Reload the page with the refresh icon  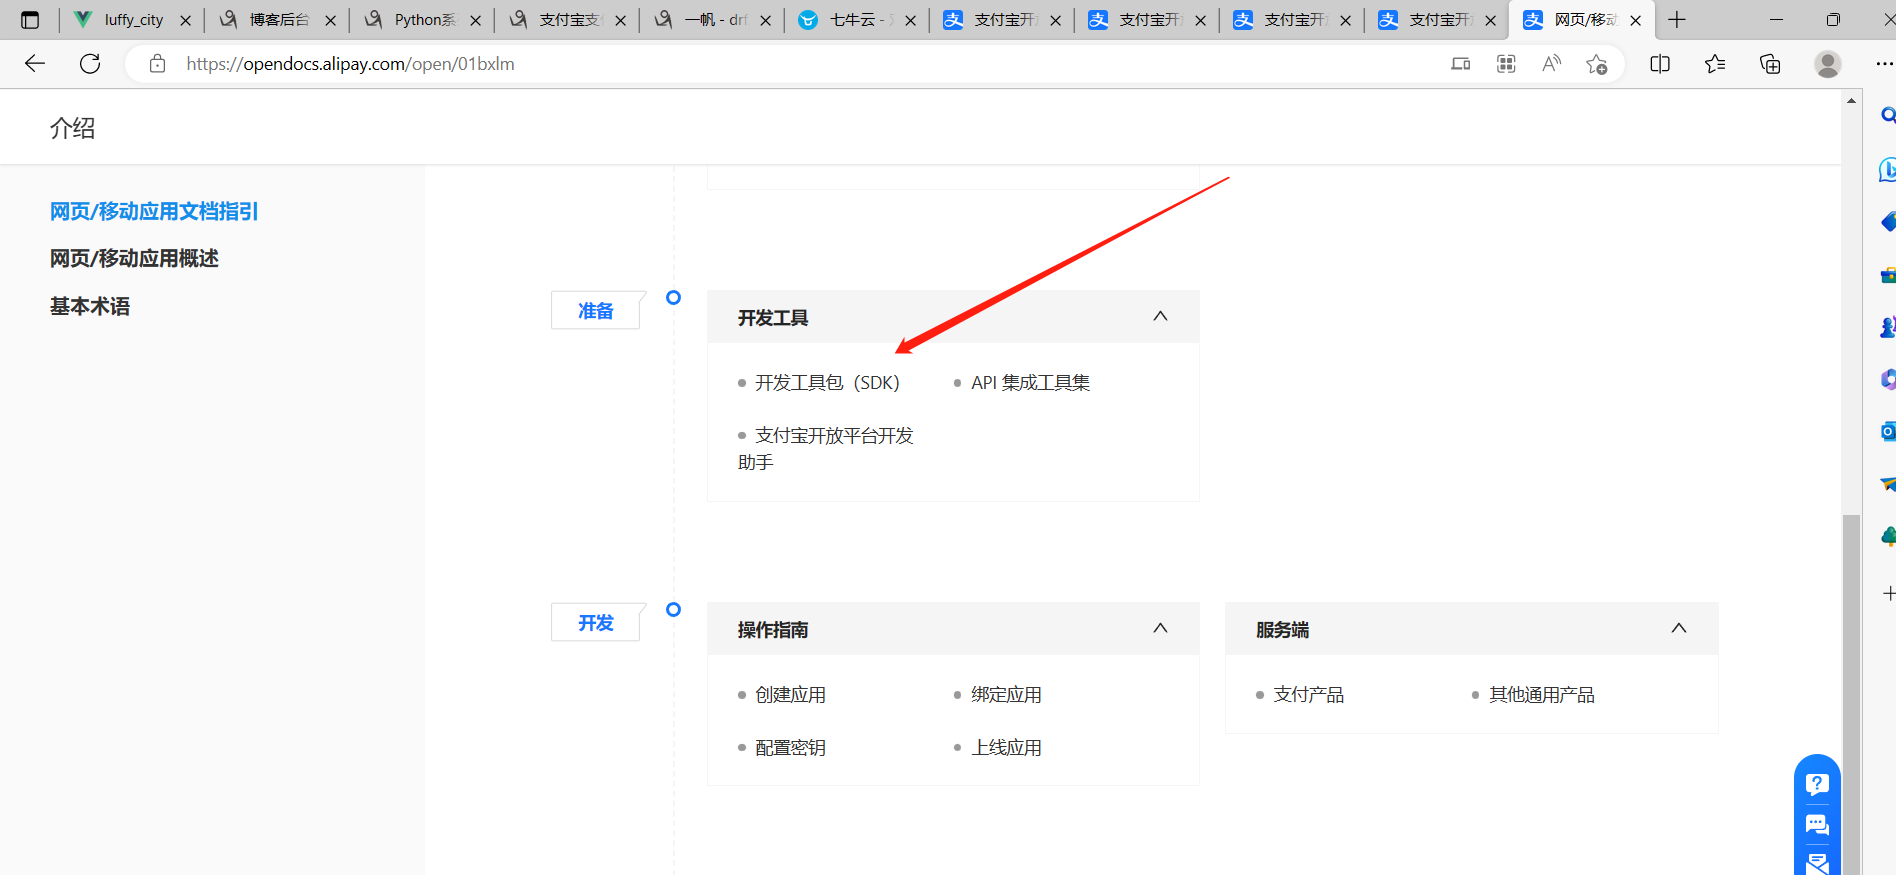pos(90,64)
